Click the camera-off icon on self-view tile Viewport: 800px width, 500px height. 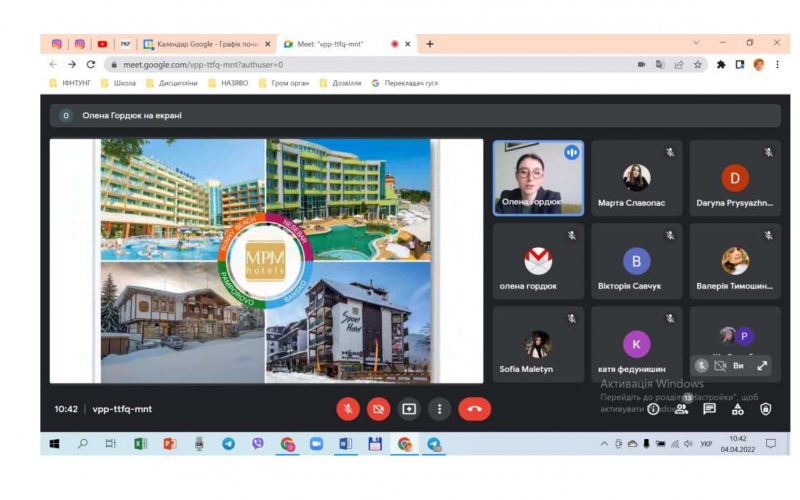coord(720,366)
